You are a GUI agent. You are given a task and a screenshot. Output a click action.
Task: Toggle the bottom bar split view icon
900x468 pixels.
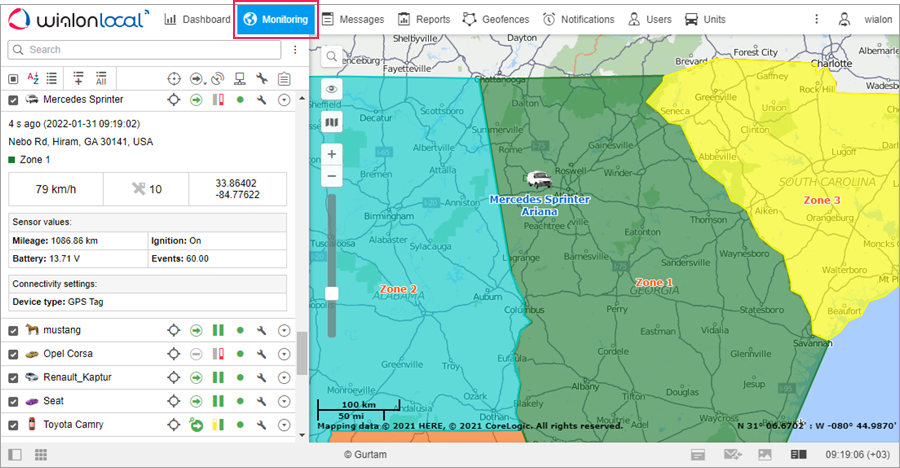point(798,455)
